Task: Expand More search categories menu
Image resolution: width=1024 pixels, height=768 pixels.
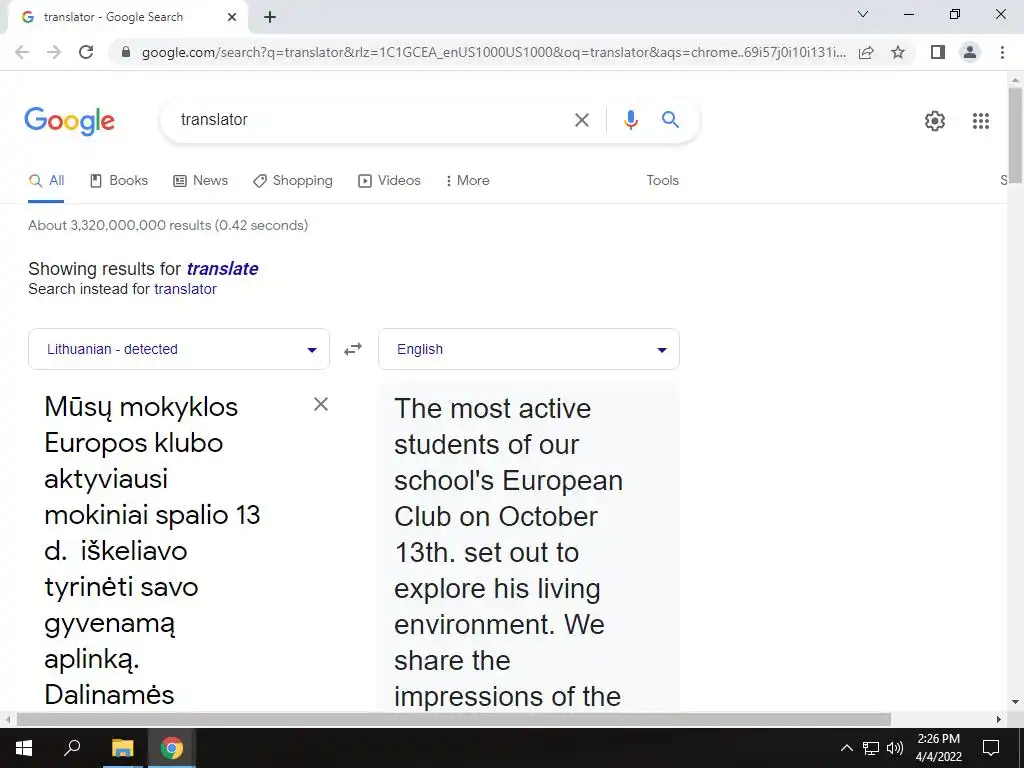Action: point(467,181)
